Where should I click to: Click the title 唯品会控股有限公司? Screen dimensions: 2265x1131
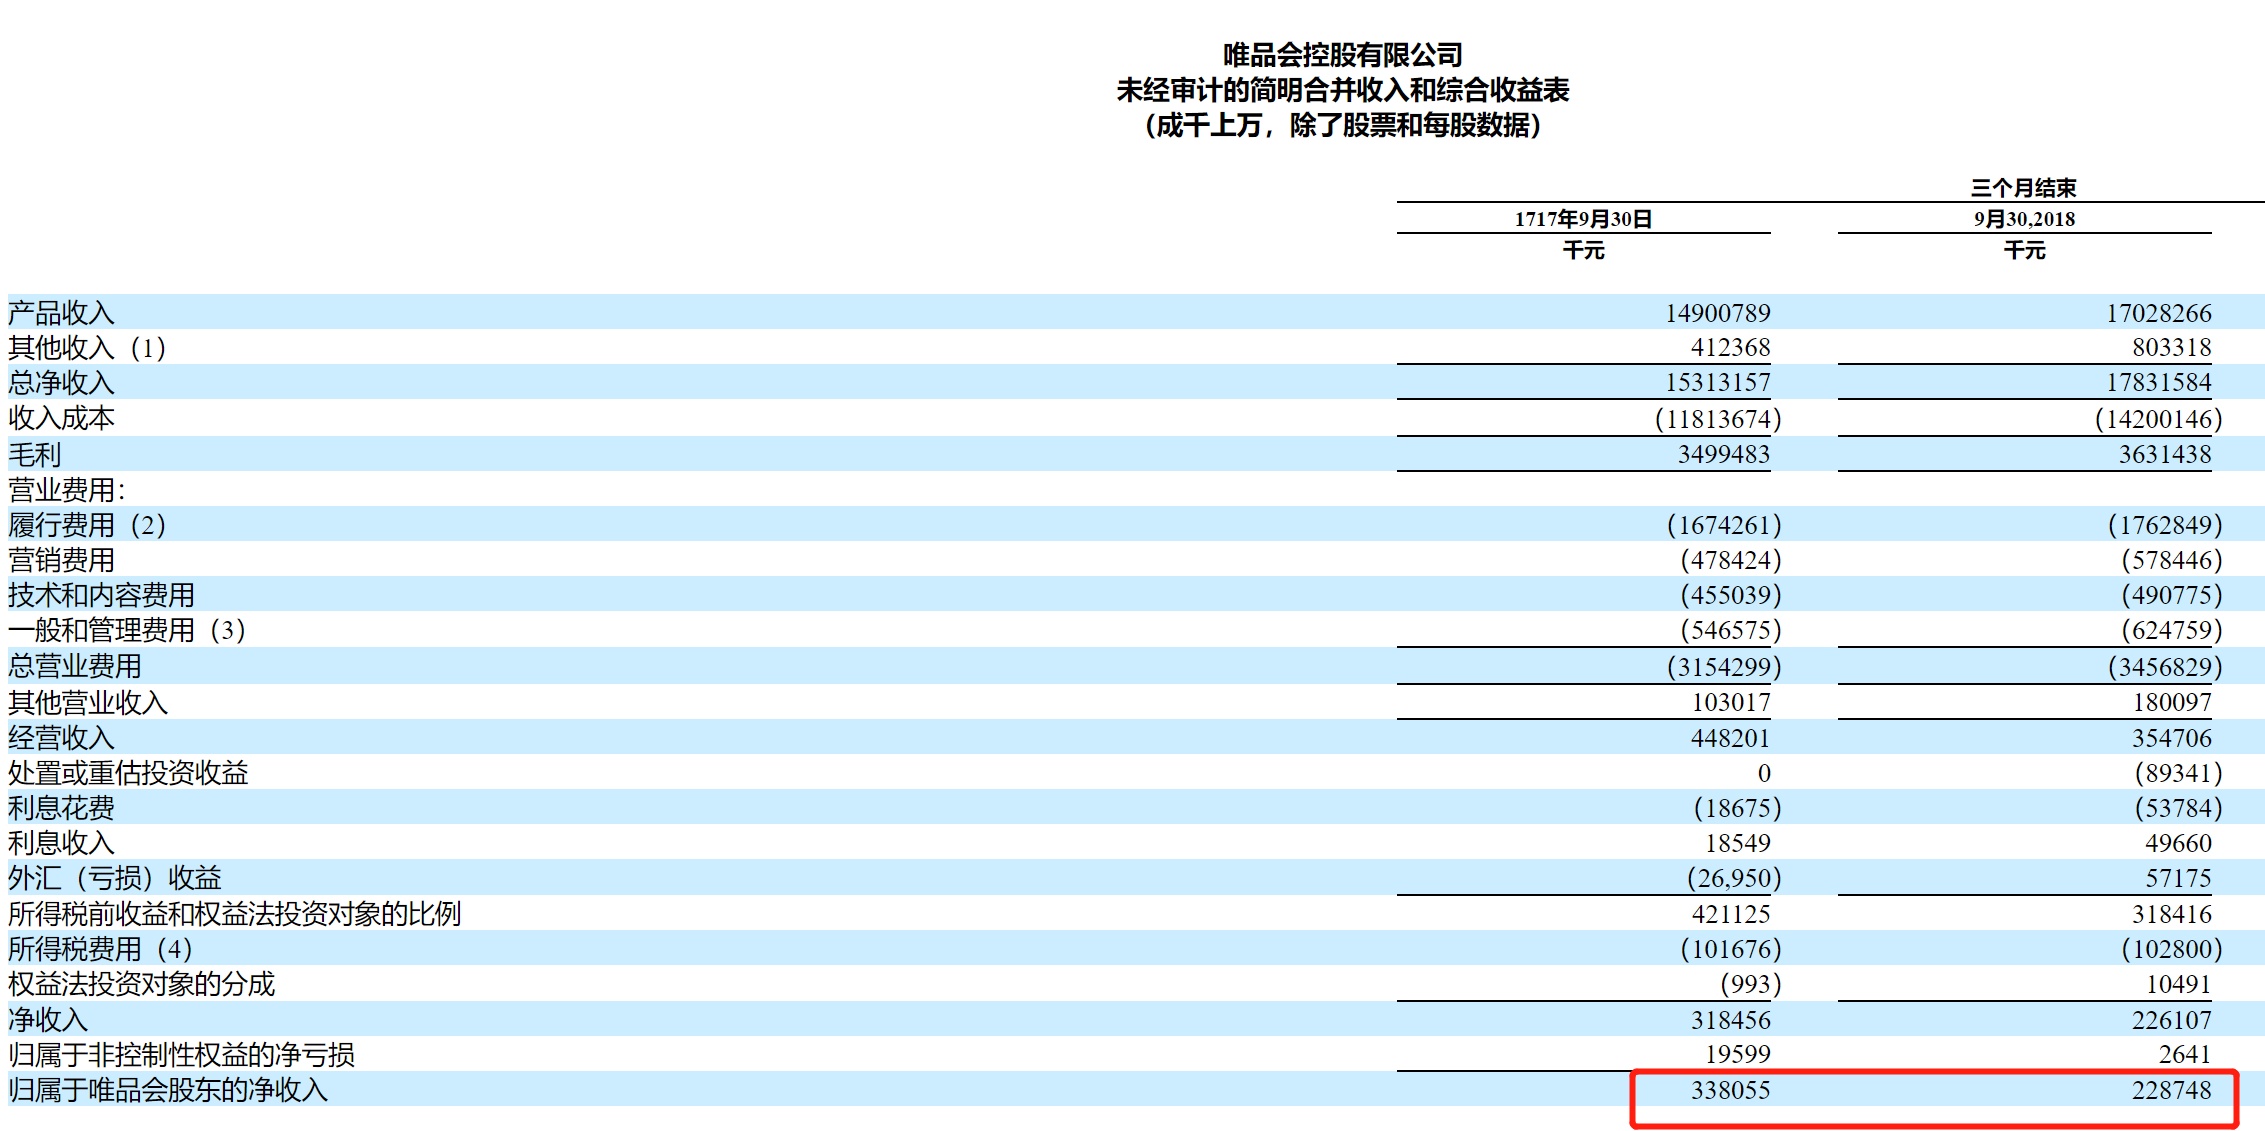pyautogui.click(x=1342, y=55)
